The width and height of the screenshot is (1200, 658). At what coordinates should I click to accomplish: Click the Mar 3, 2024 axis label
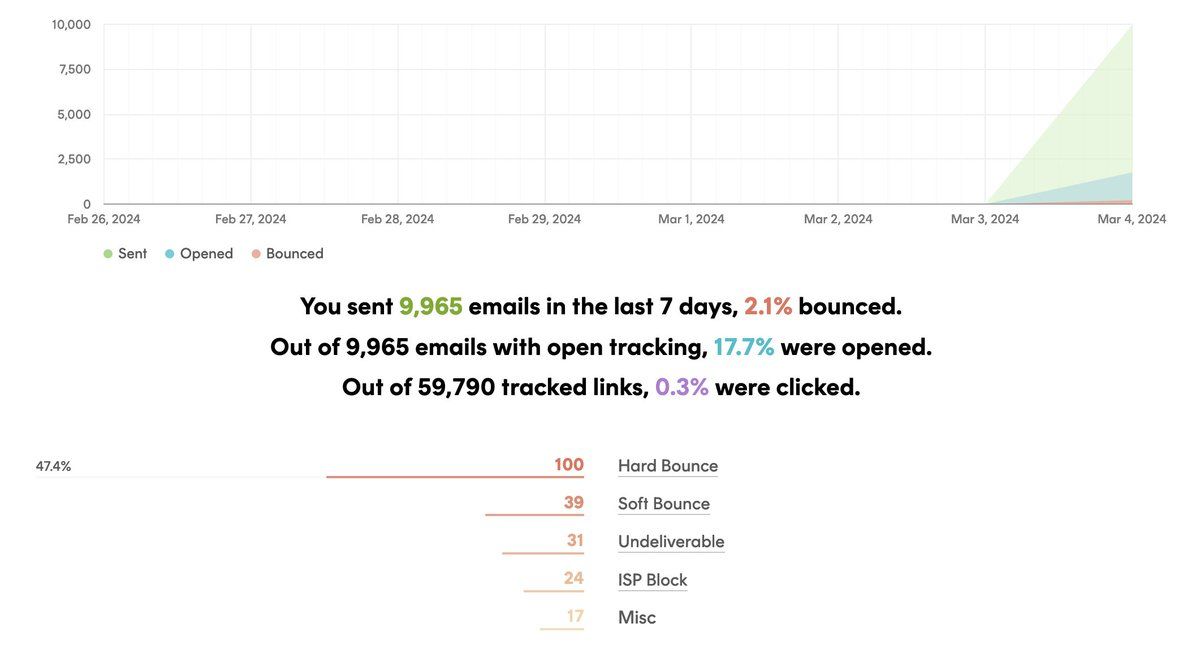tap(984, 219)
